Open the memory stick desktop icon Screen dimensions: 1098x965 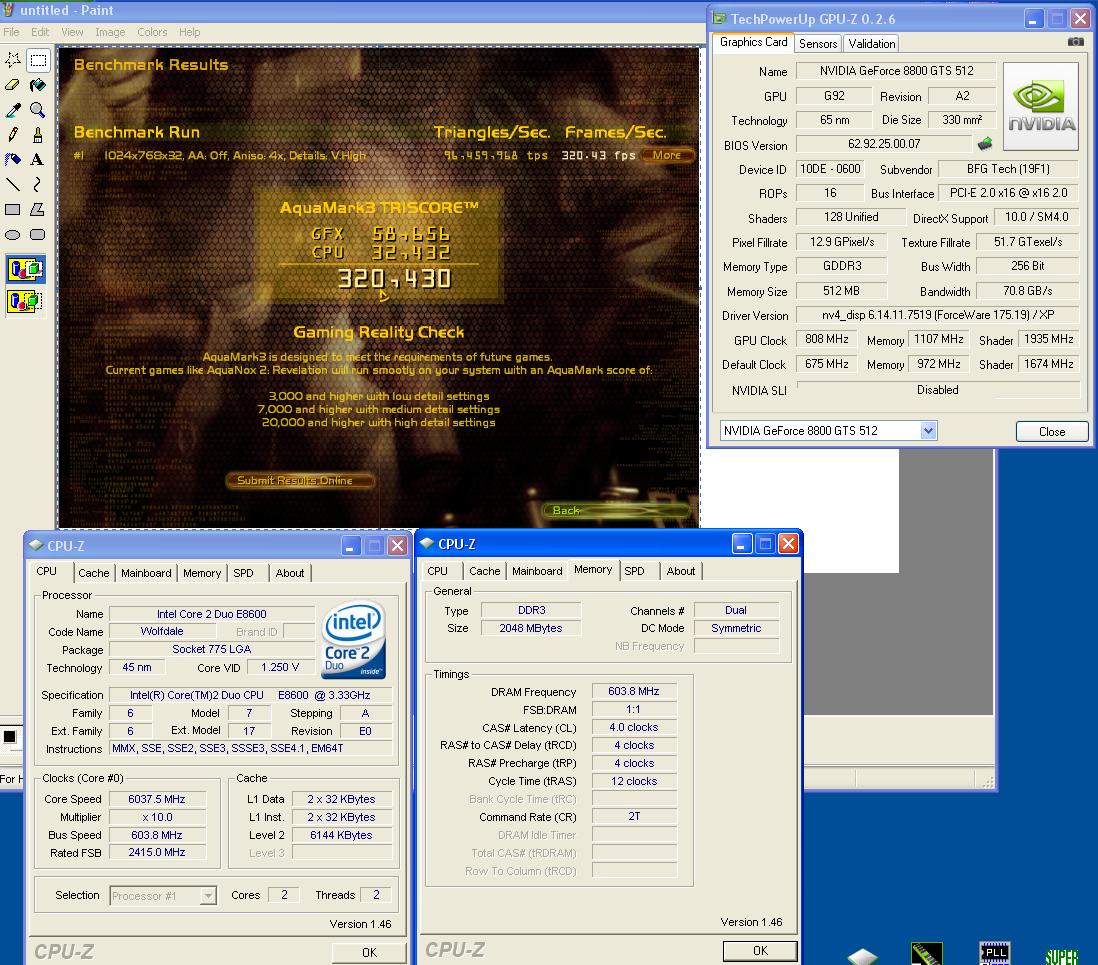click(926, 954)
